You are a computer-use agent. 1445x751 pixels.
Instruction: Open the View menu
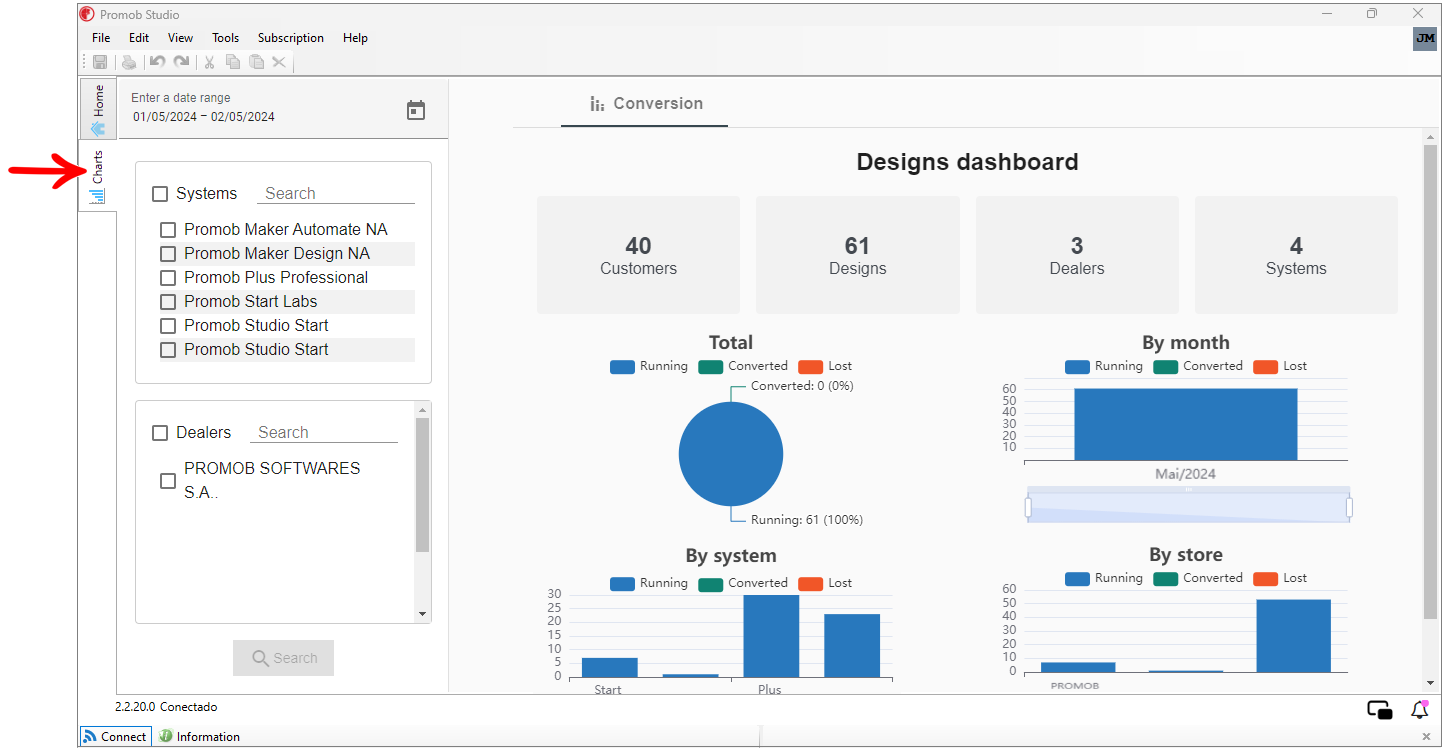tap(181, 38)
